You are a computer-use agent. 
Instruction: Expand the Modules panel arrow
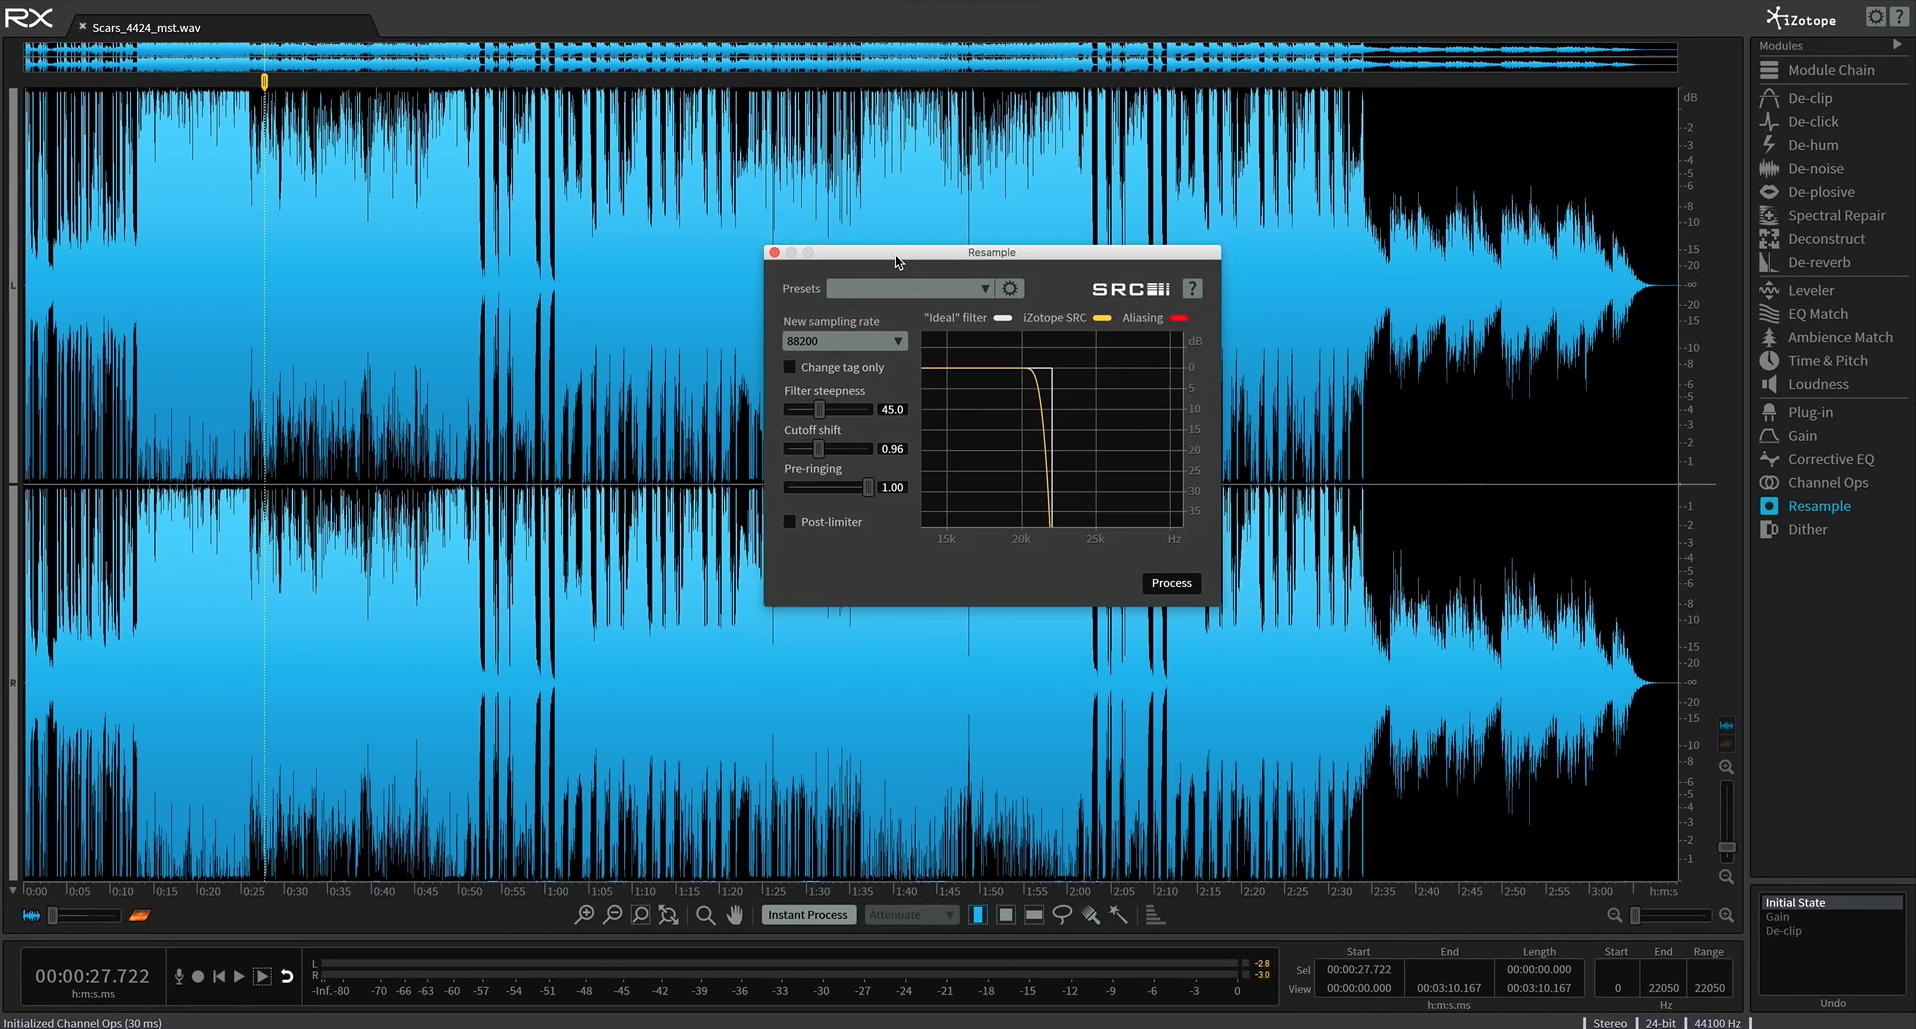[x=1897, y=45]
